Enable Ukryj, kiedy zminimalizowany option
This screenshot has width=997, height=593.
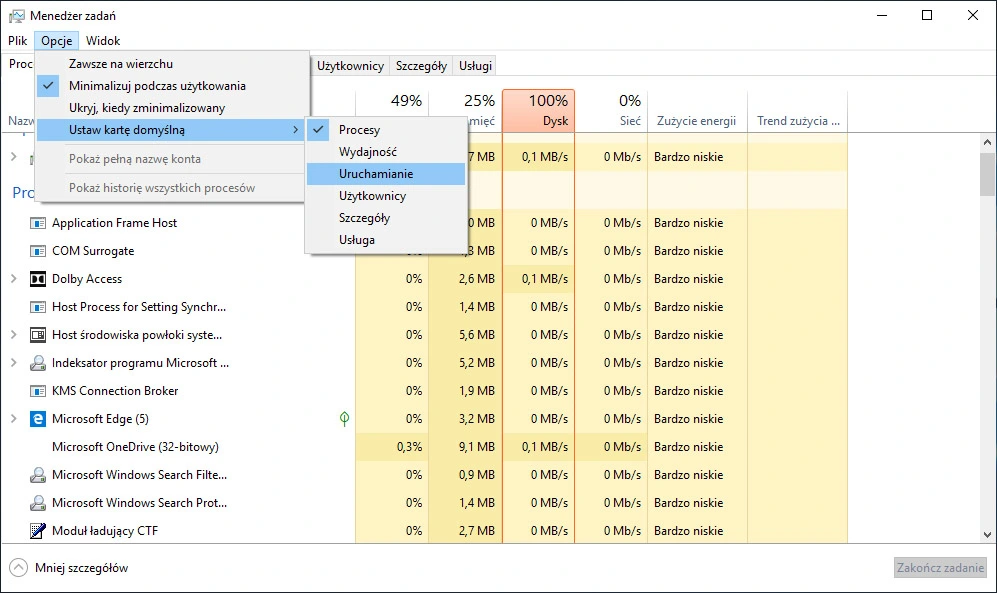pyautogui.click(x=147, y=108)
